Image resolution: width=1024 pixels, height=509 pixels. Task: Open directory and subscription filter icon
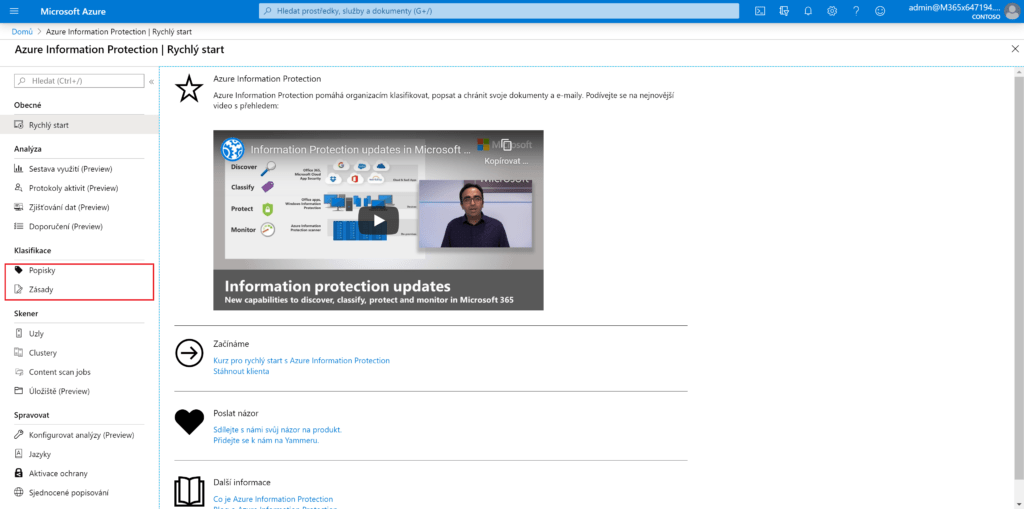tap(784, 11)
